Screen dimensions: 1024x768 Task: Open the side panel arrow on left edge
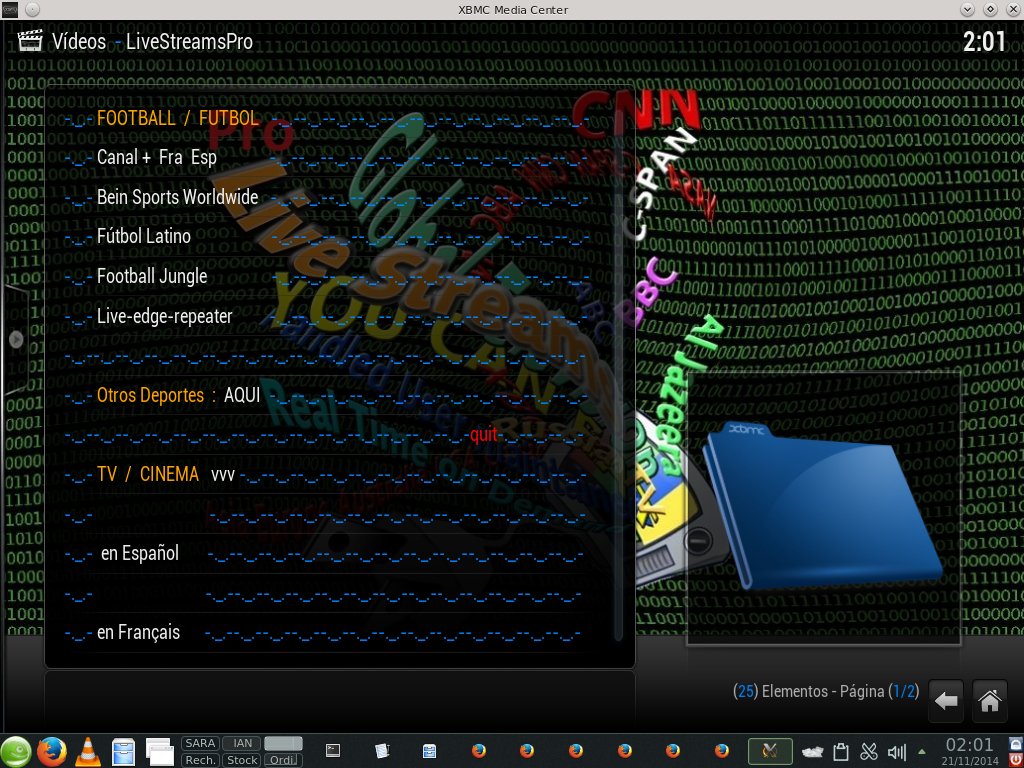tap(16, 339)
